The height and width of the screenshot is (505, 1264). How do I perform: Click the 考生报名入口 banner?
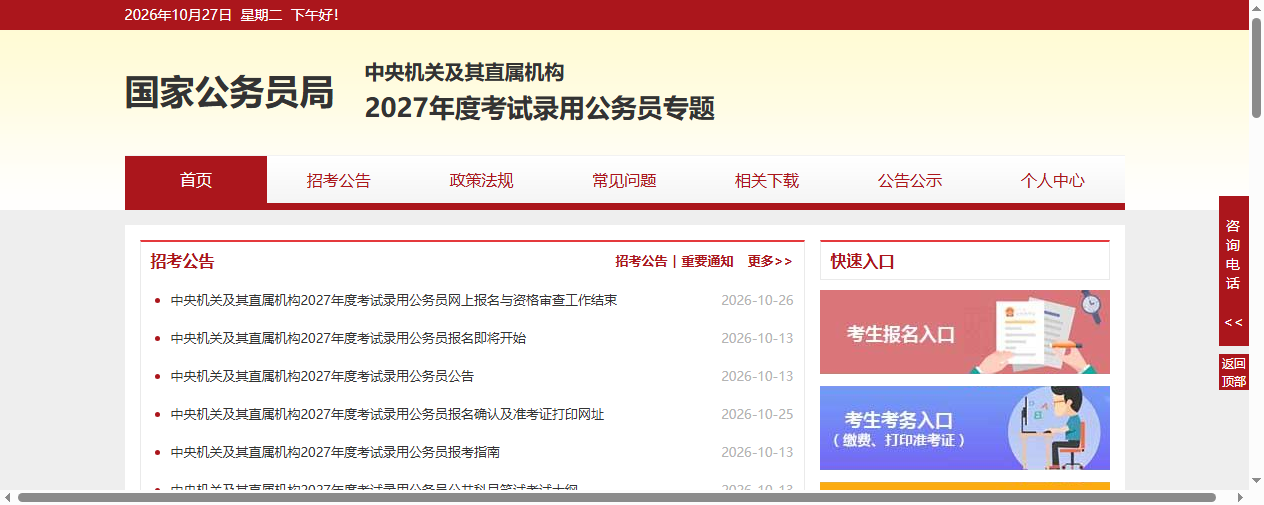[x=965, y=332]
